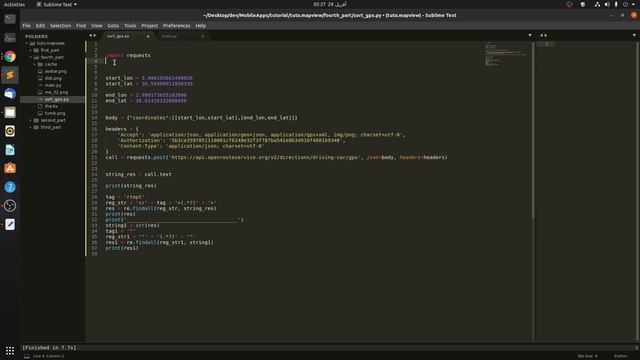The image size is (640, 360).
Task: Open Rhythmbox from the dock
Action: point(10,131)
